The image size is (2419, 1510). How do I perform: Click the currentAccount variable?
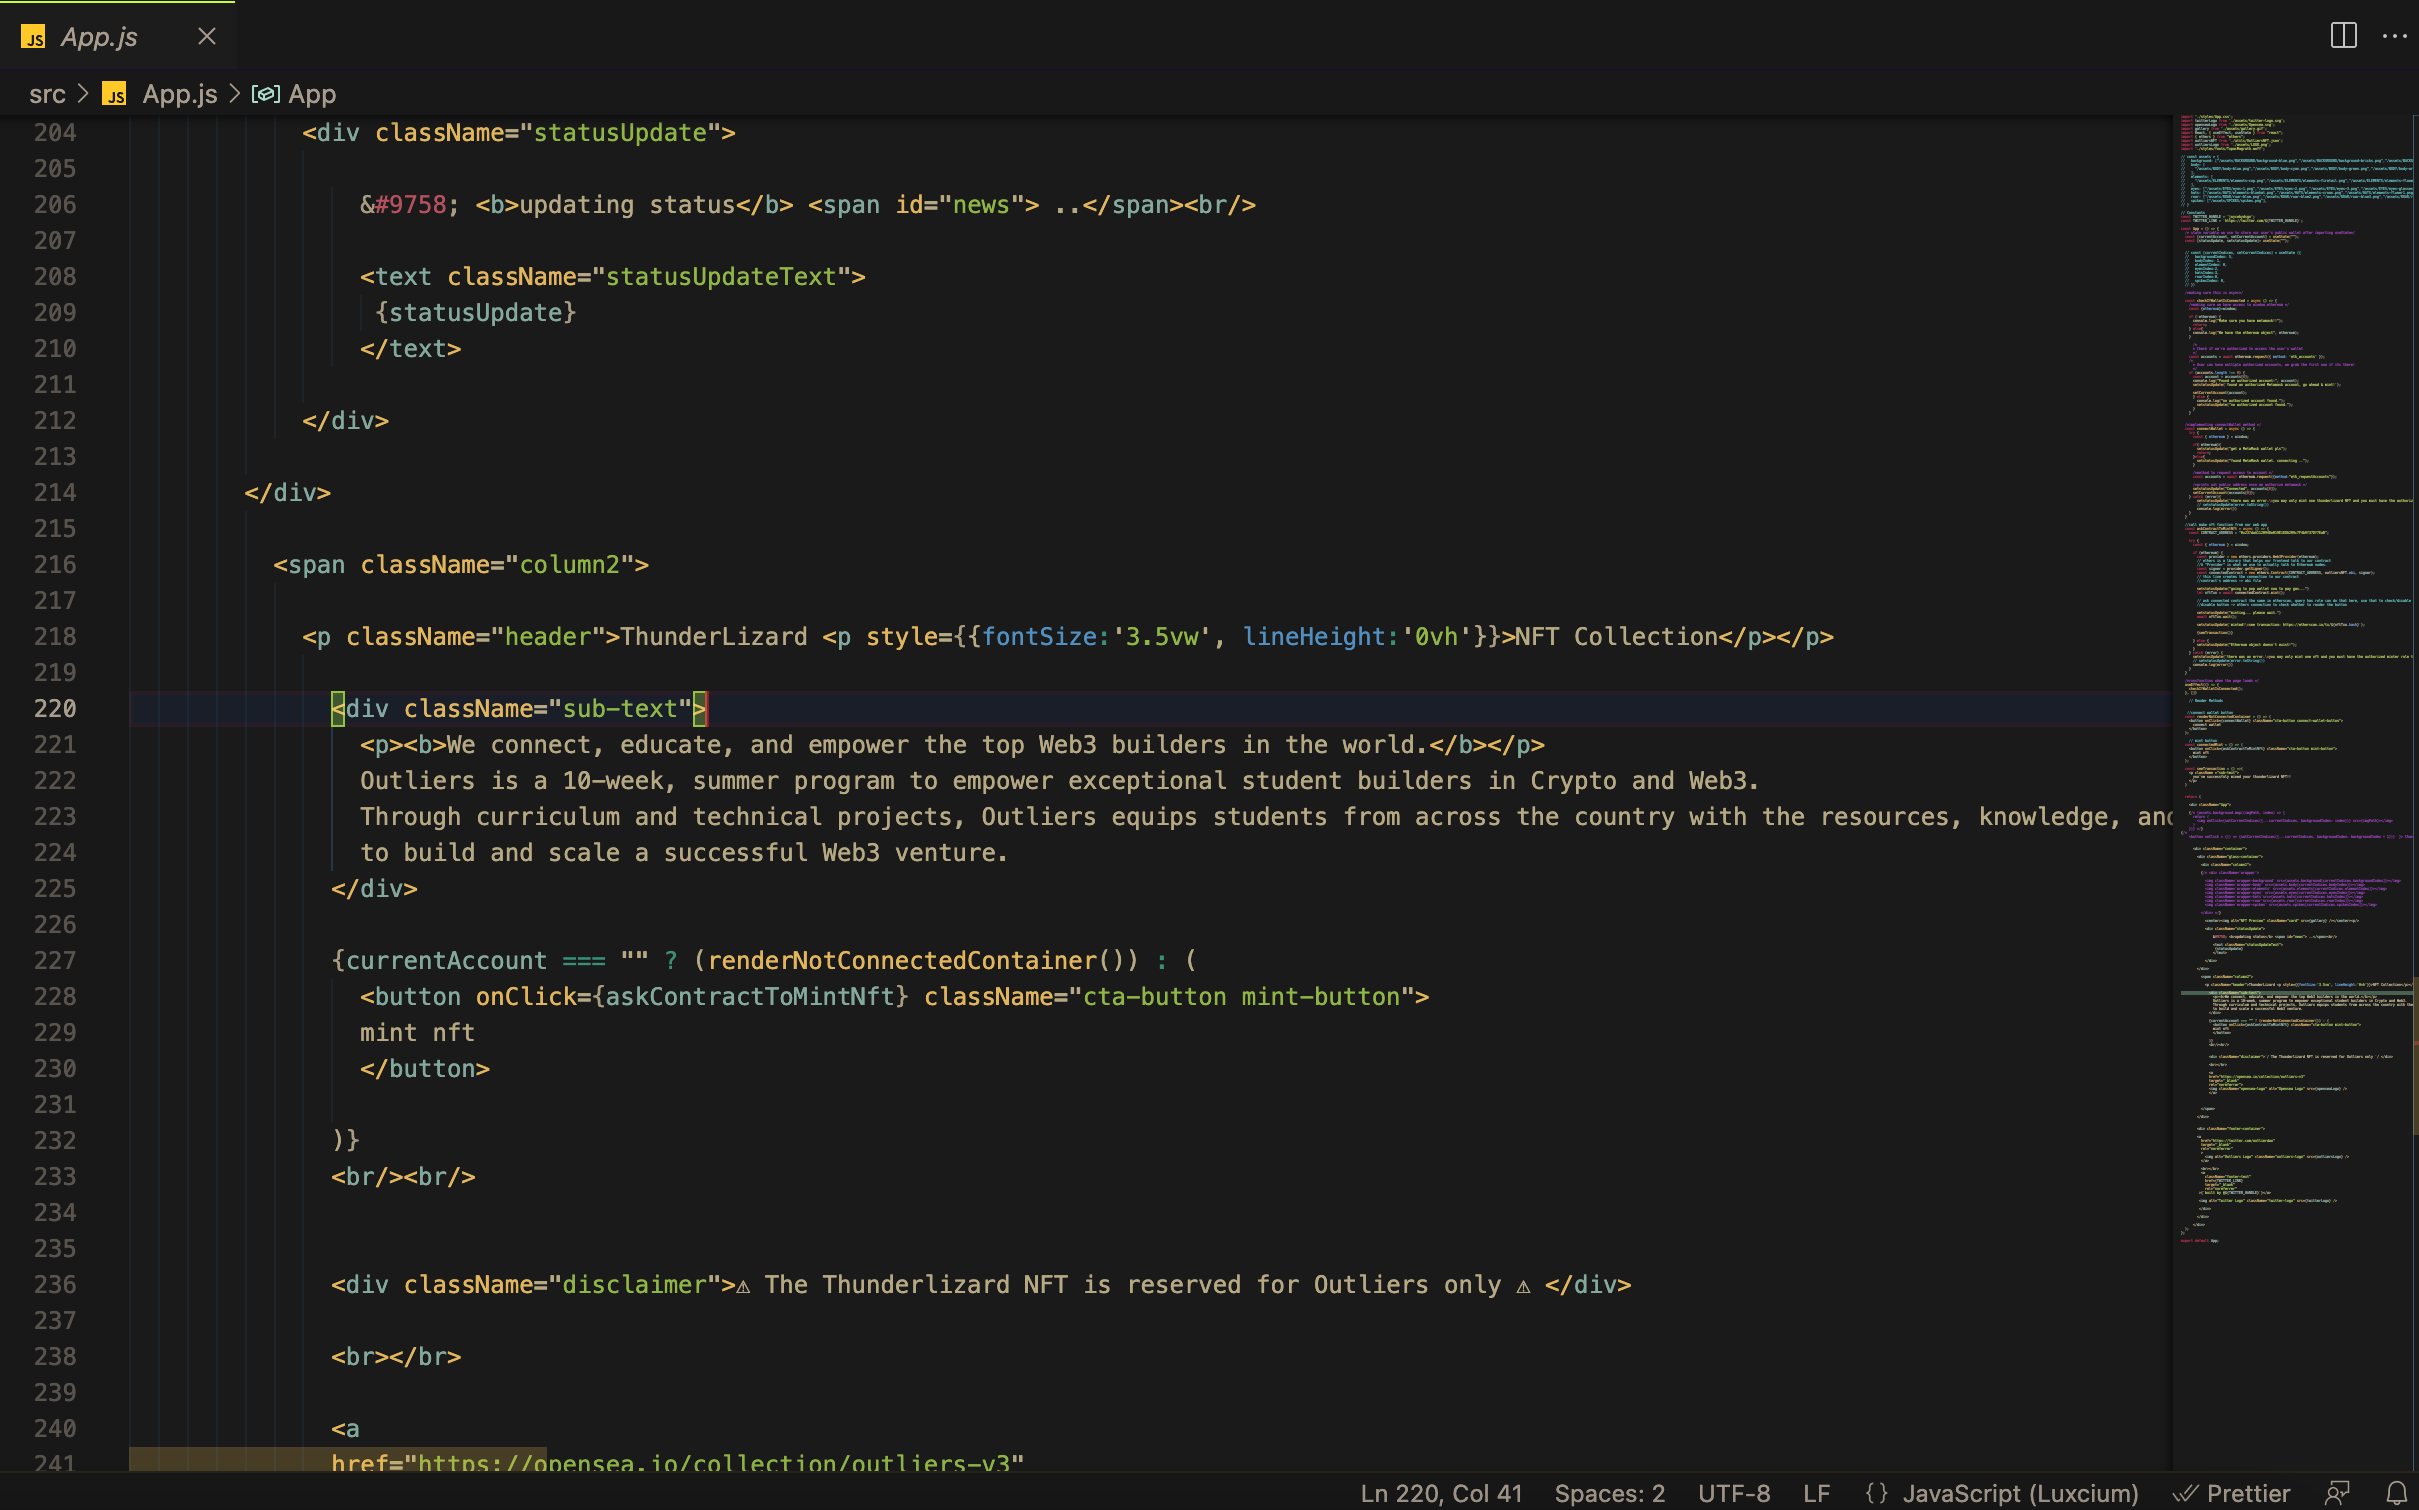tap(446, 961)
